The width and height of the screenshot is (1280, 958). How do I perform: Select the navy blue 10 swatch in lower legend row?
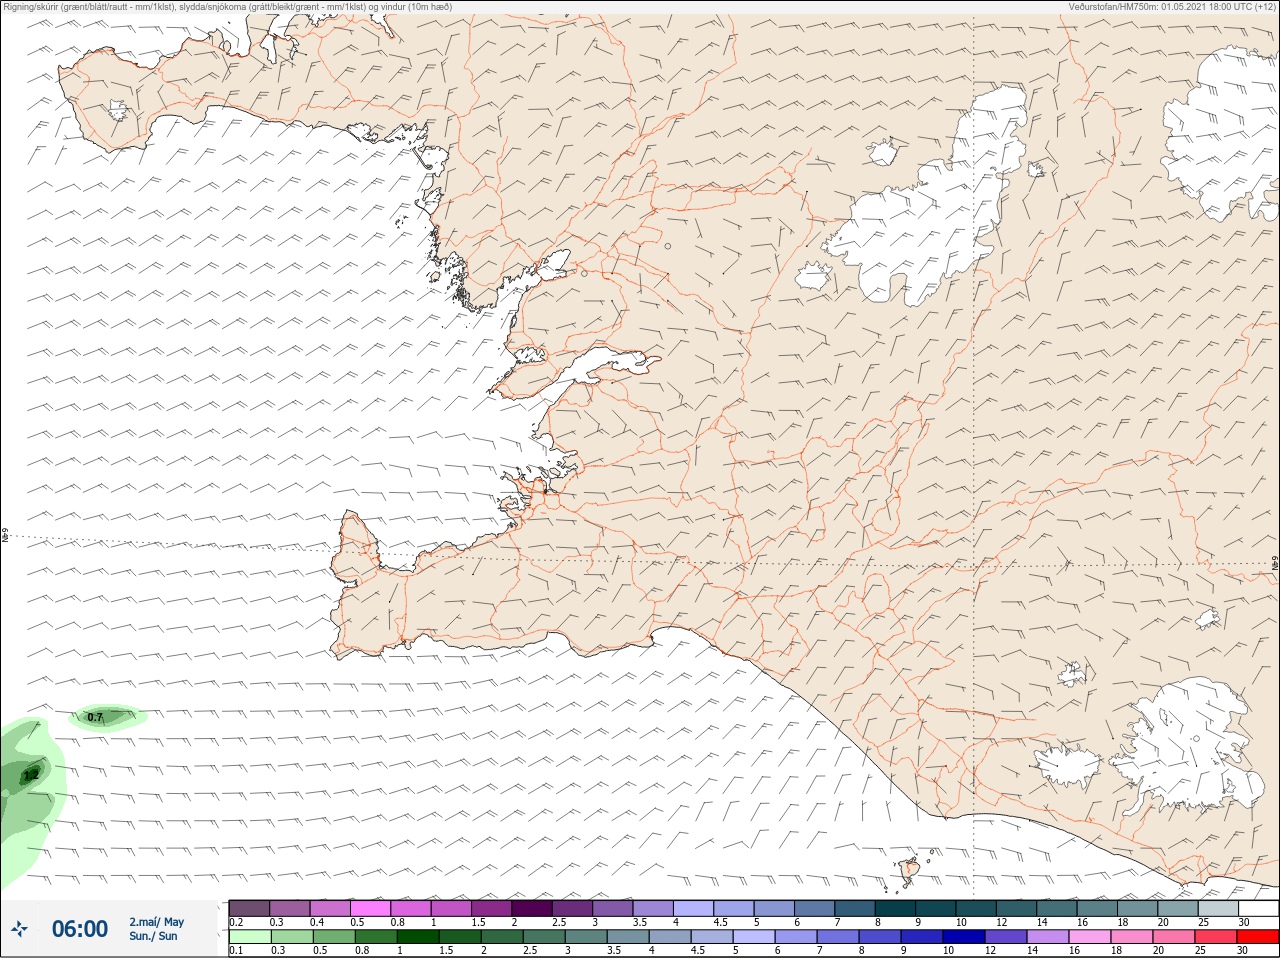[964, 937]
